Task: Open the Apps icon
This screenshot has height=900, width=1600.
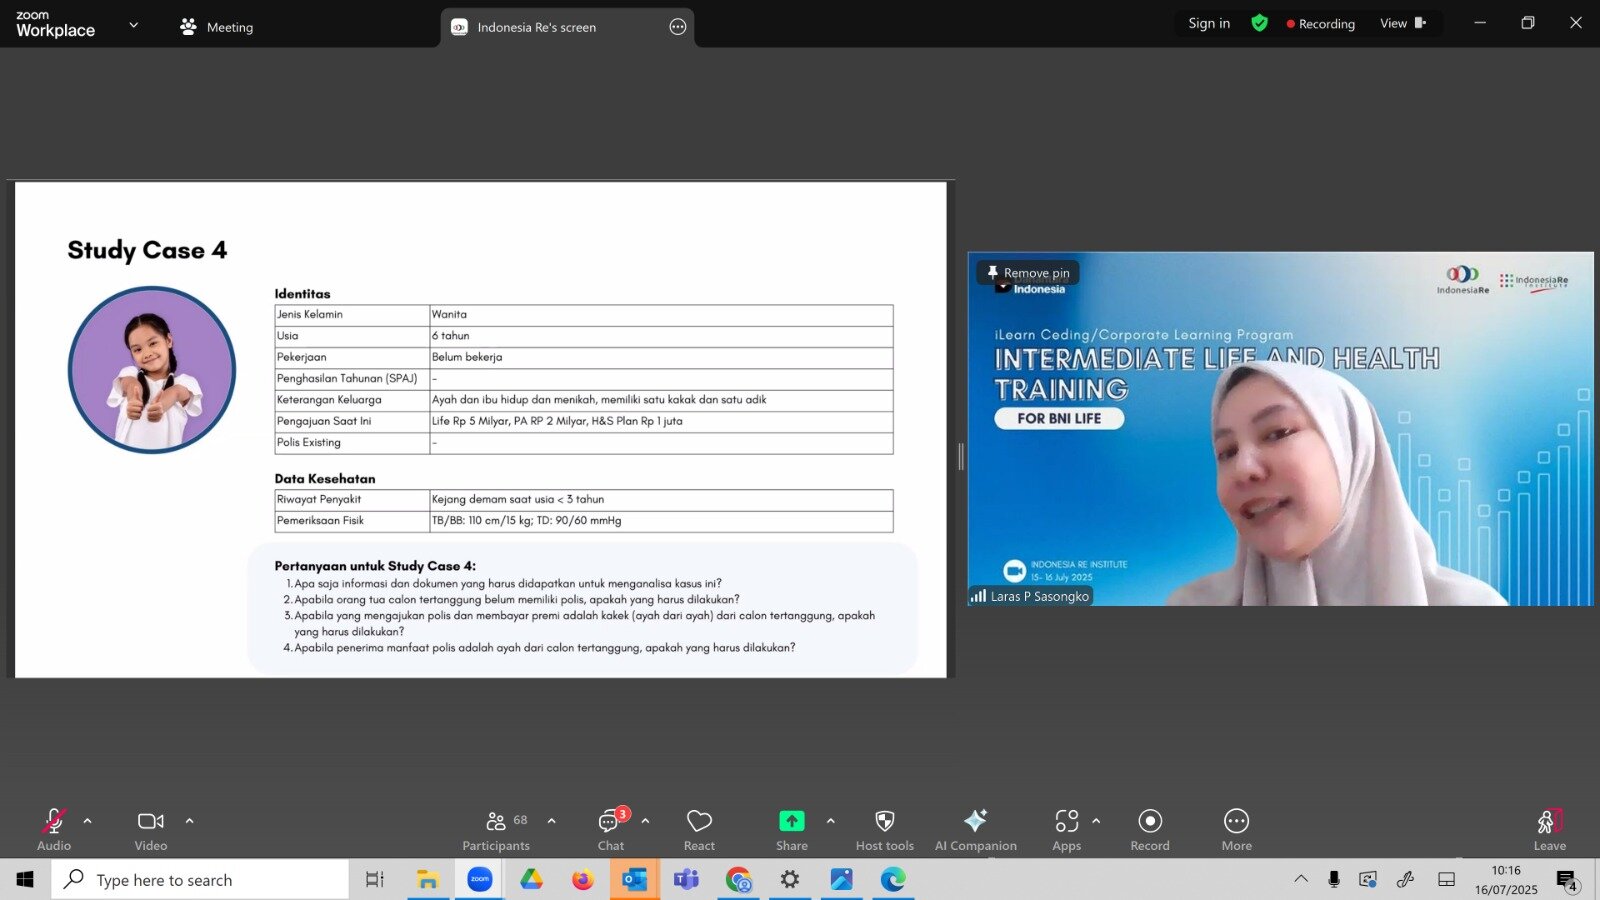Action: pos(1067,821)
